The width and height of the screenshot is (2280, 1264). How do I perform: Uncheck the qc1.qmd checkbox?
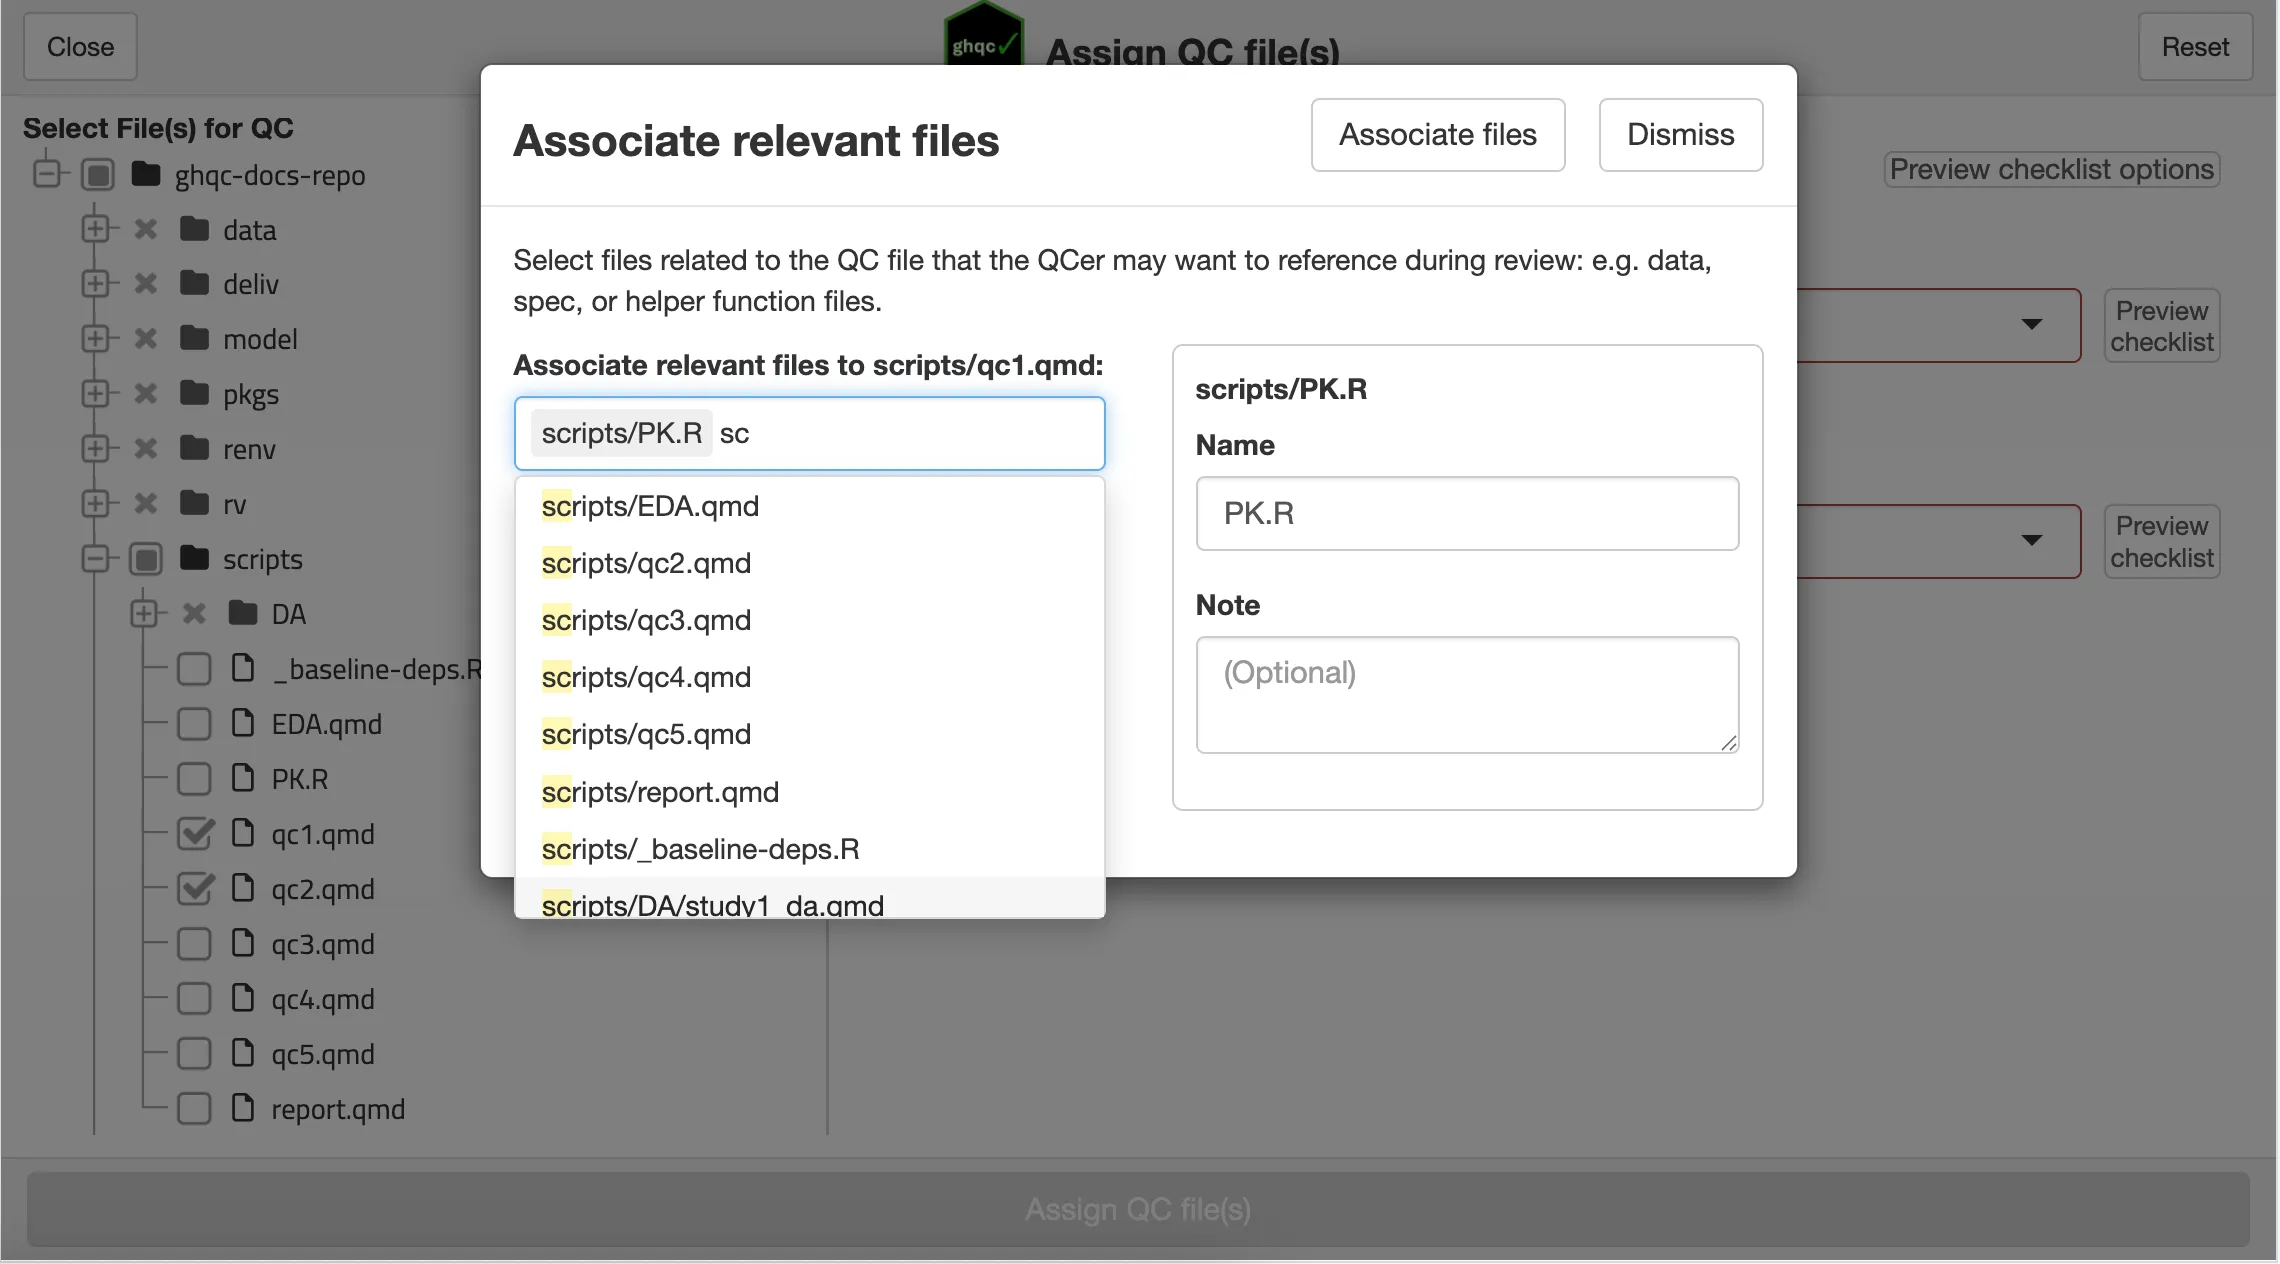(194, 833)
